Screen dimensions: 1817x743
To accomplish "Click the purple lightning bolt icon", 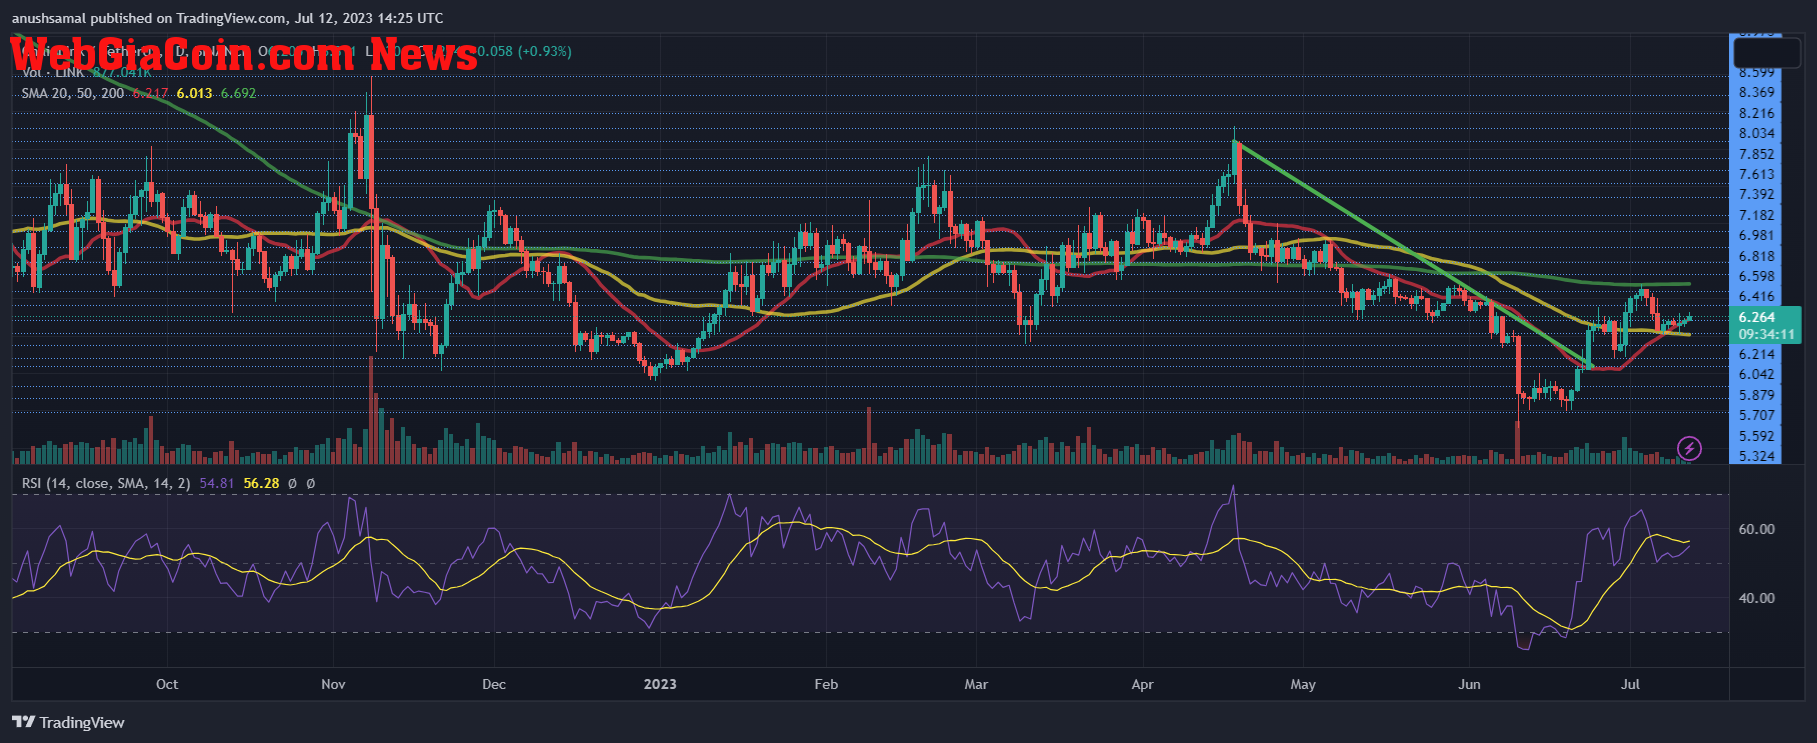I will click(1689, 448).
